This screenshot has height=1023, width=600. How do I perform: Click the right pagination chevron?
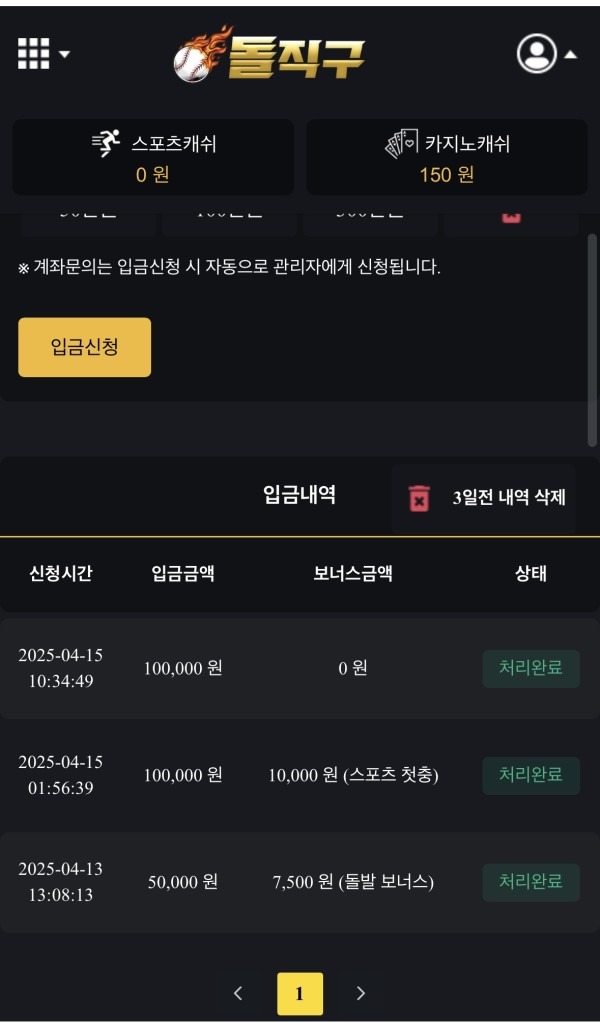pos(361,992)
